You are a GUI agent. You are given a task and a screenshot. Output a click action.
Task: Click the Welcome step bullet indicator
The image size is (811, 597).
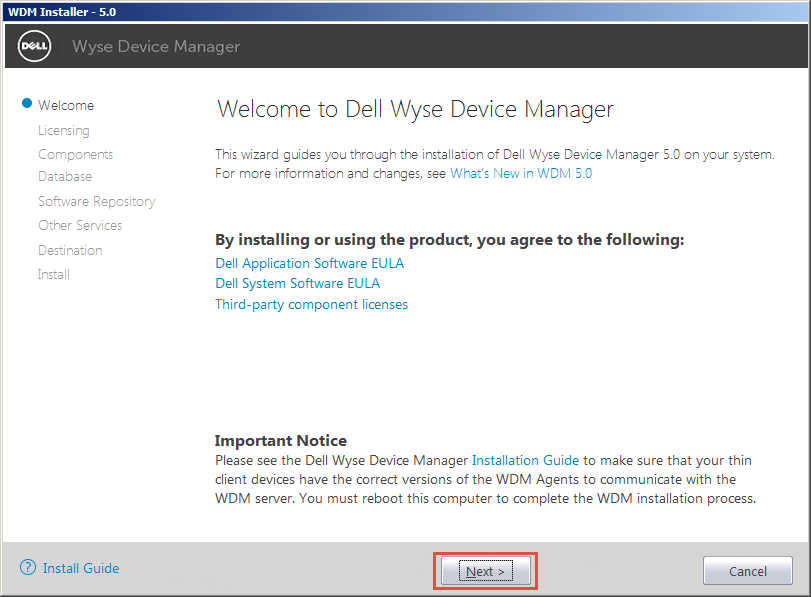pos(26,103)
